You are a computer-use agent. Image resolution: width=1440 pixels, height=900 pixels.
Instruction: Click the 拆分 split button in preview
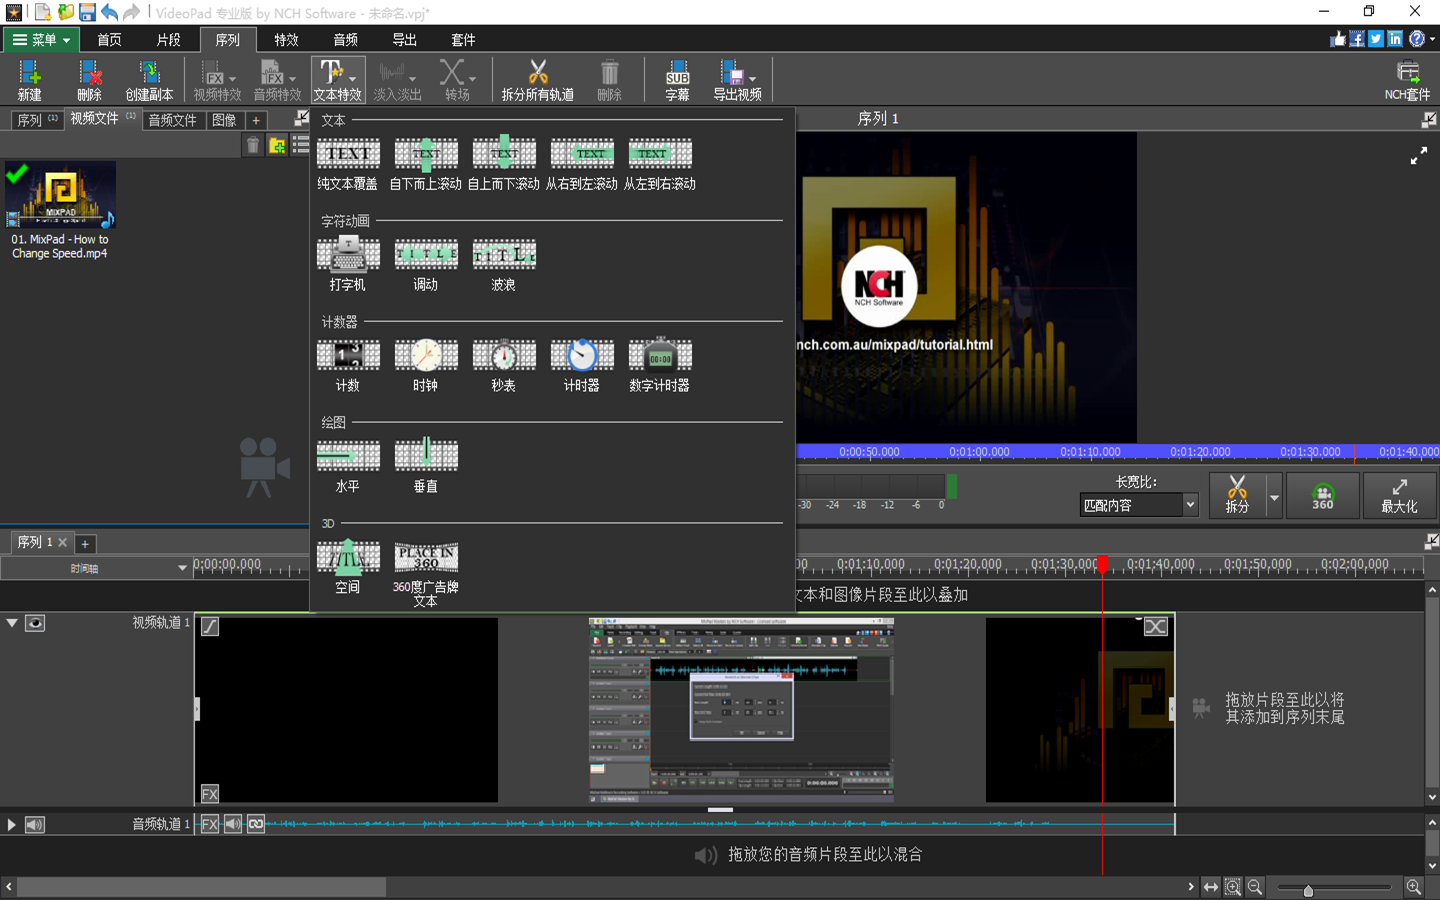1237,495
